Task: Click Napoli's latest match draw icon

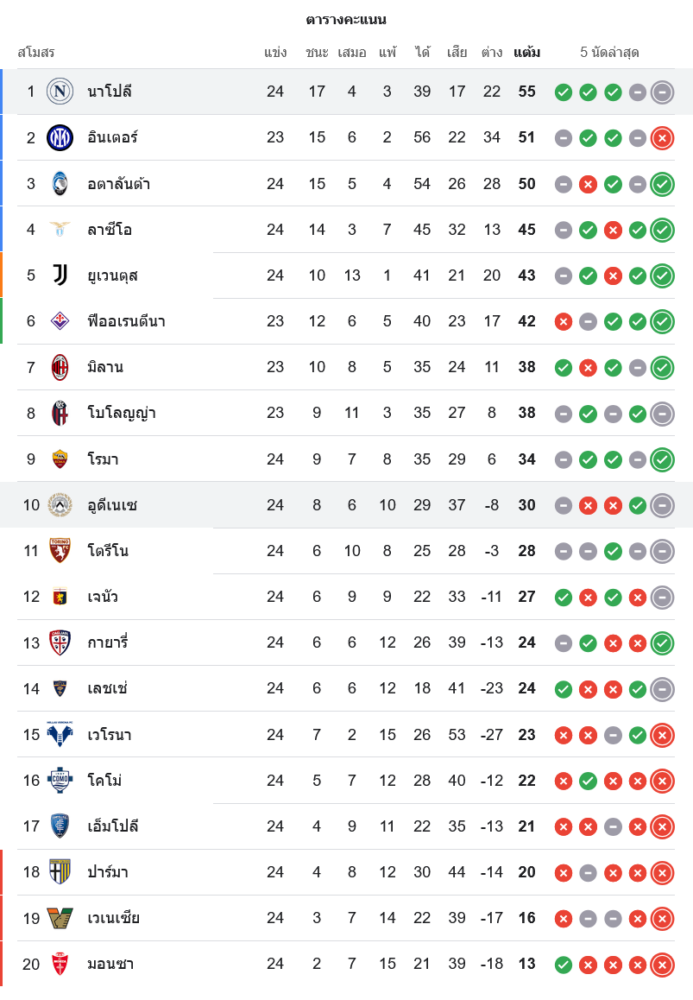Action: click(x=661, y=92)
